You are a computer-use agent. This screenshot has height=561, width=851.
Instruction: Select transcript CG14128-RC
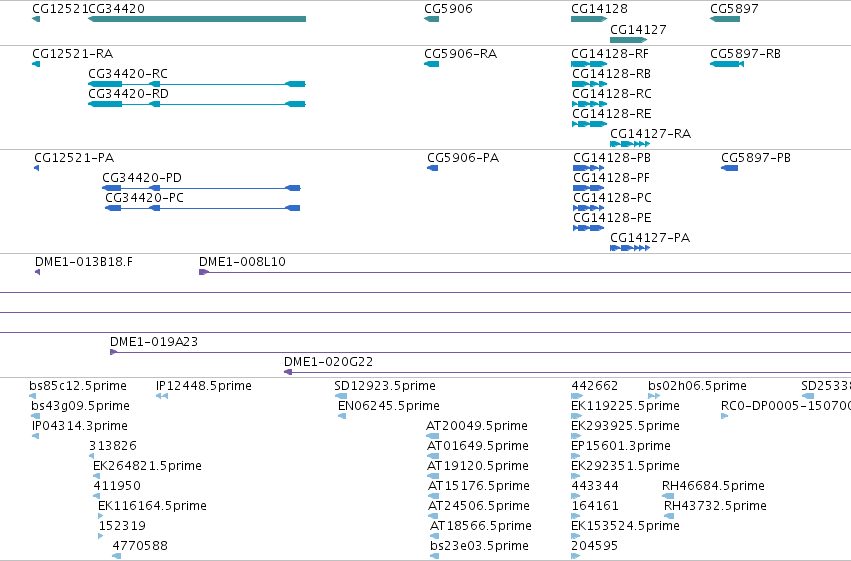589,104
